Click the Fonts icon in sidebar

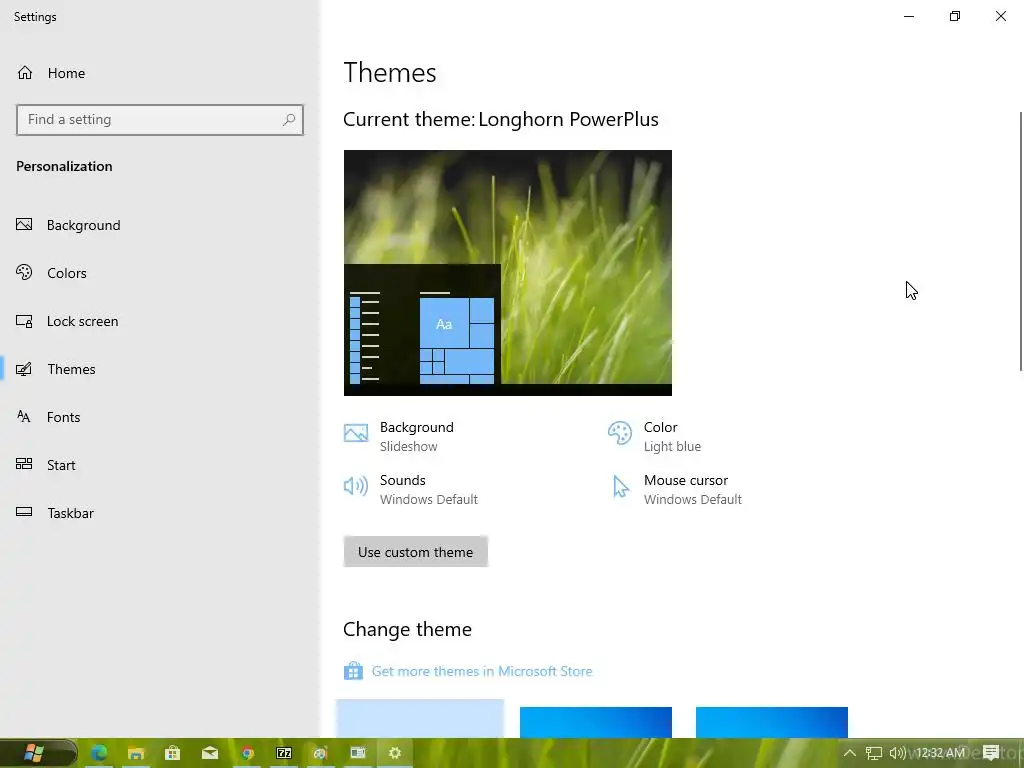pyautogui.click(x=24, y=416)
